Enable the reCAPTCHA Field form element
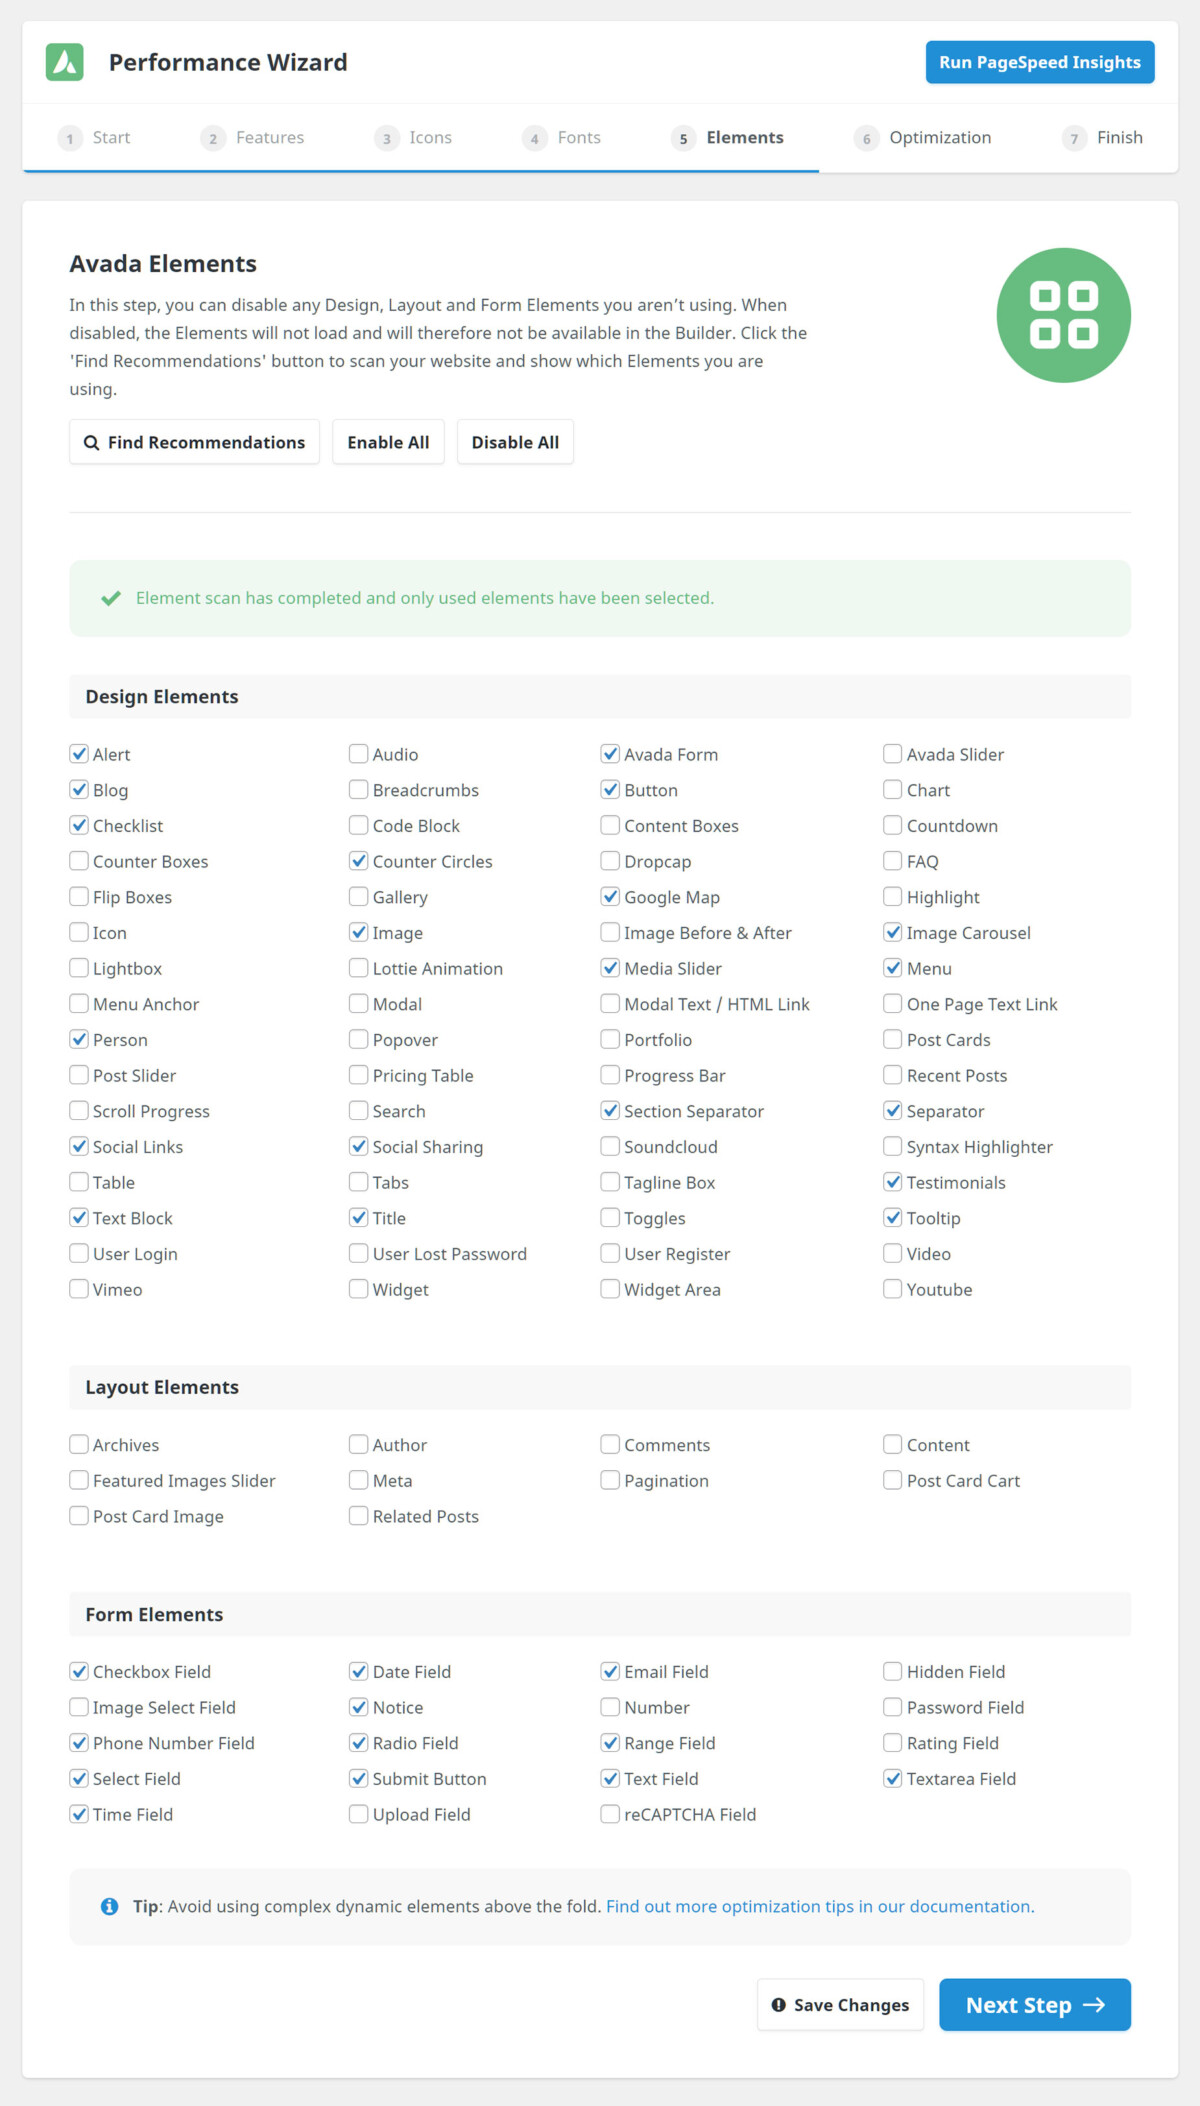 pyautogui.click(x=609, y=1814)
